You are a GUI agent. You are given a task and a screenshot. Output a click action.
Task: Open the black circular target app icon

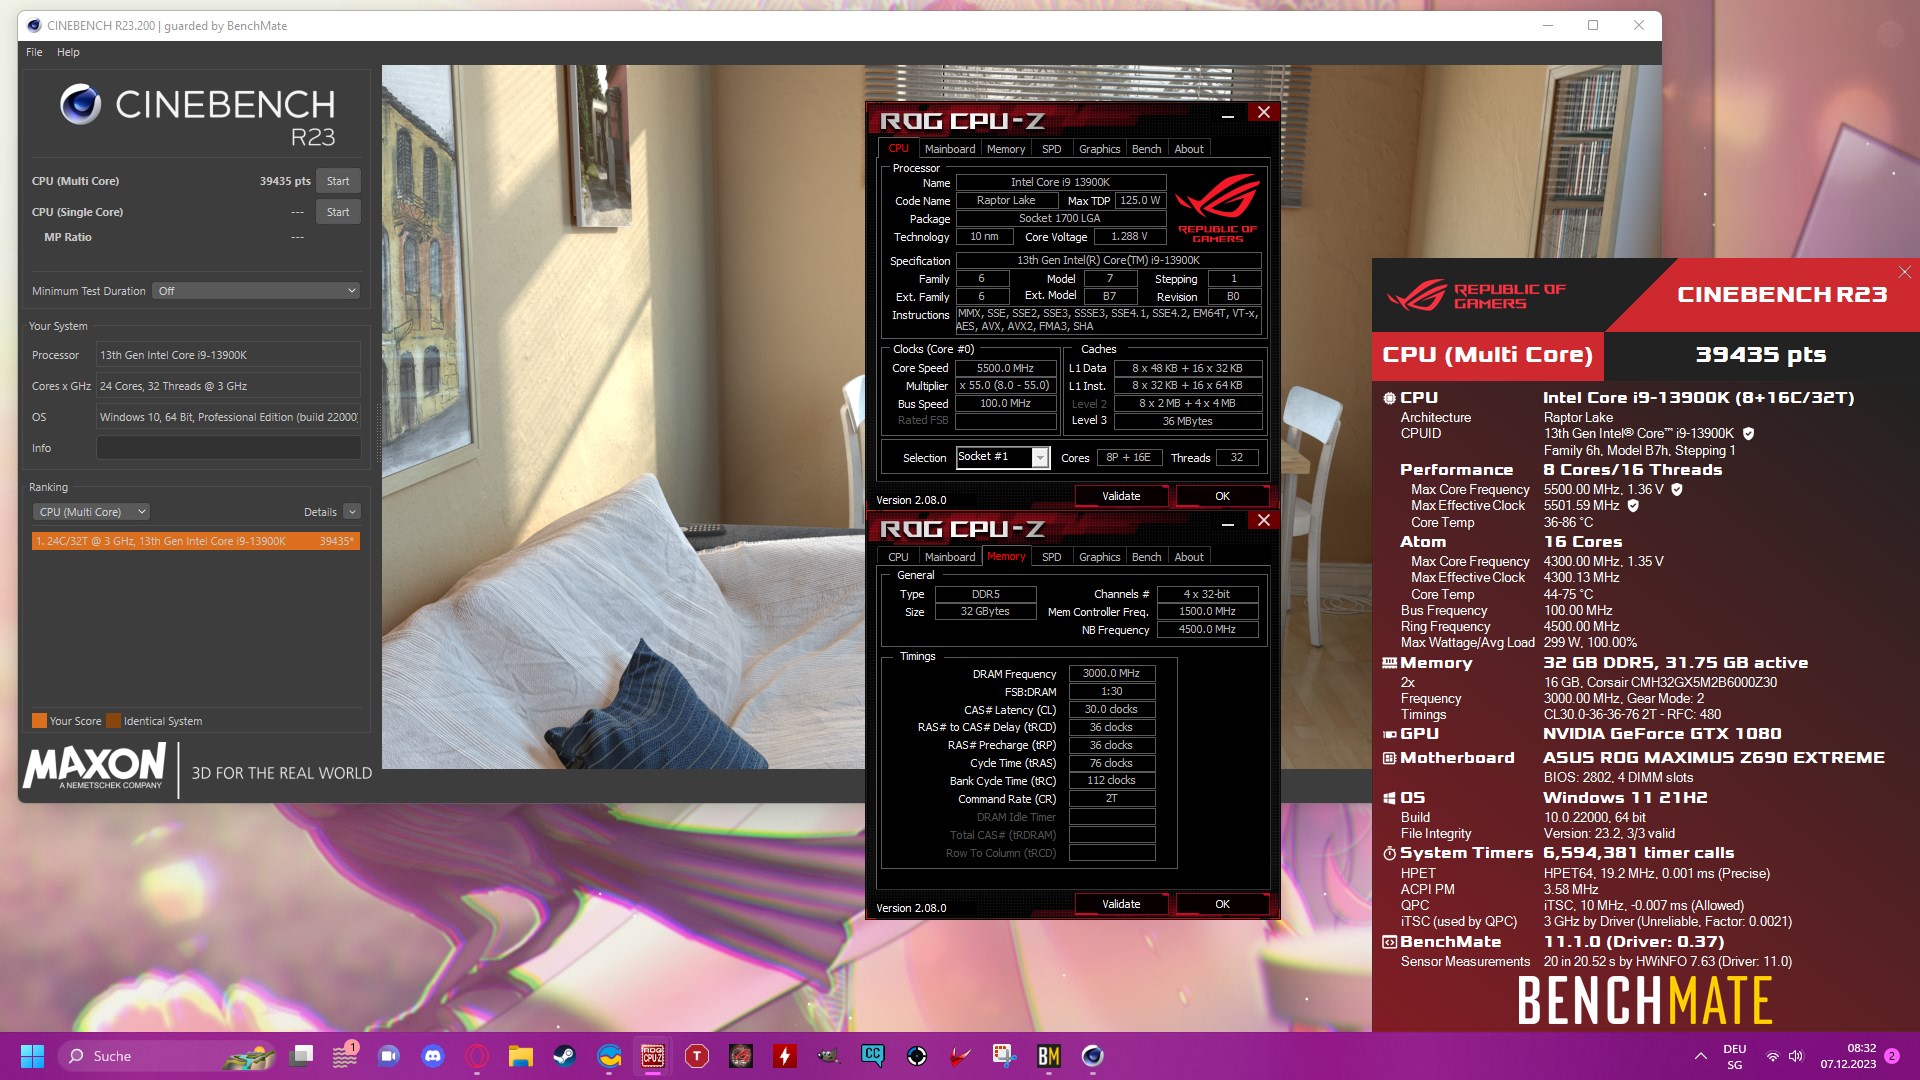917,1056
